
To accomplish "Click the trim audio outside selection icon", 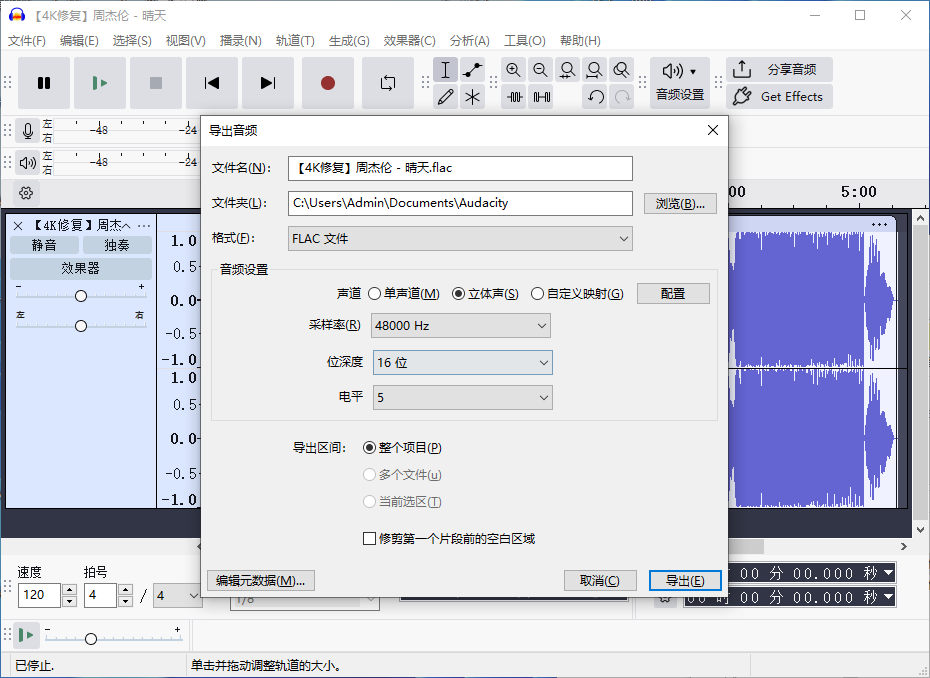I will pos(513,97).
